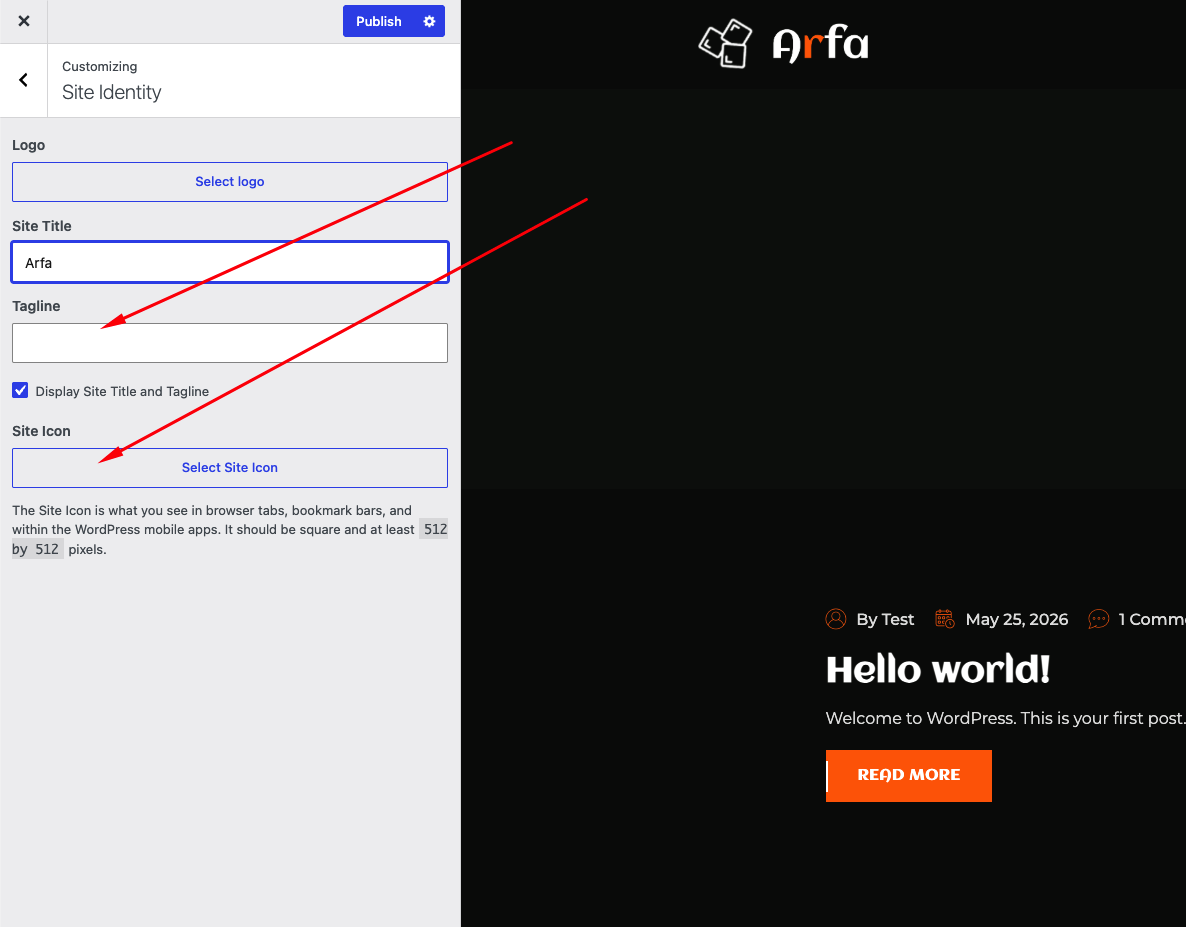Click the Select logo button
Screen dimensions: 1186x927
point(230,181)
